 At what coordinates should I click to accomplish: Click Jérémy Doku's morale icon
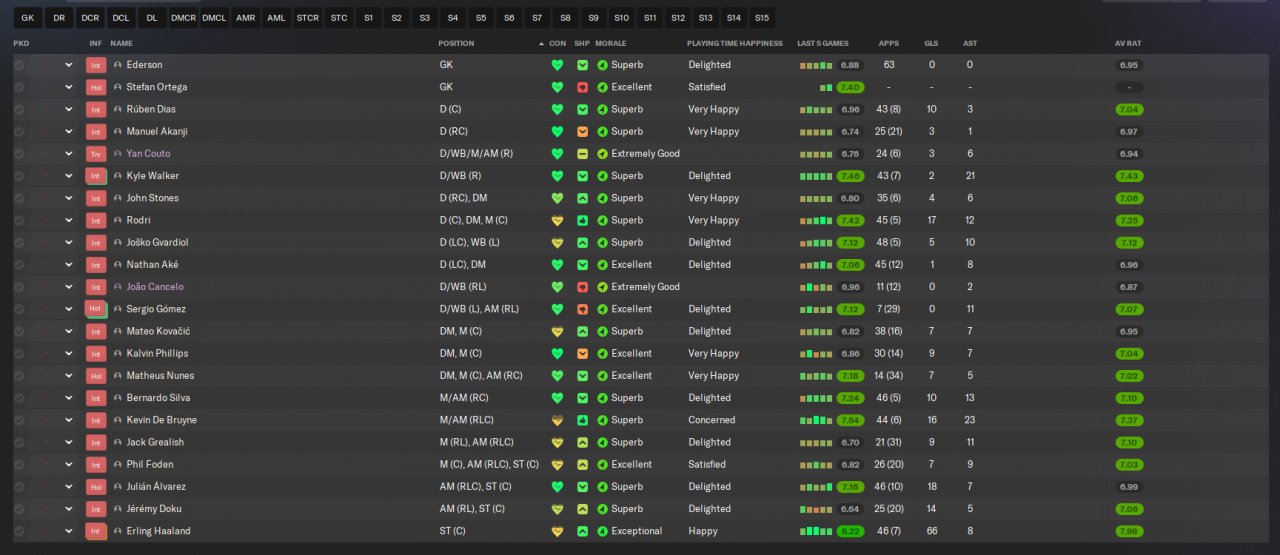(x=602, y=509)
